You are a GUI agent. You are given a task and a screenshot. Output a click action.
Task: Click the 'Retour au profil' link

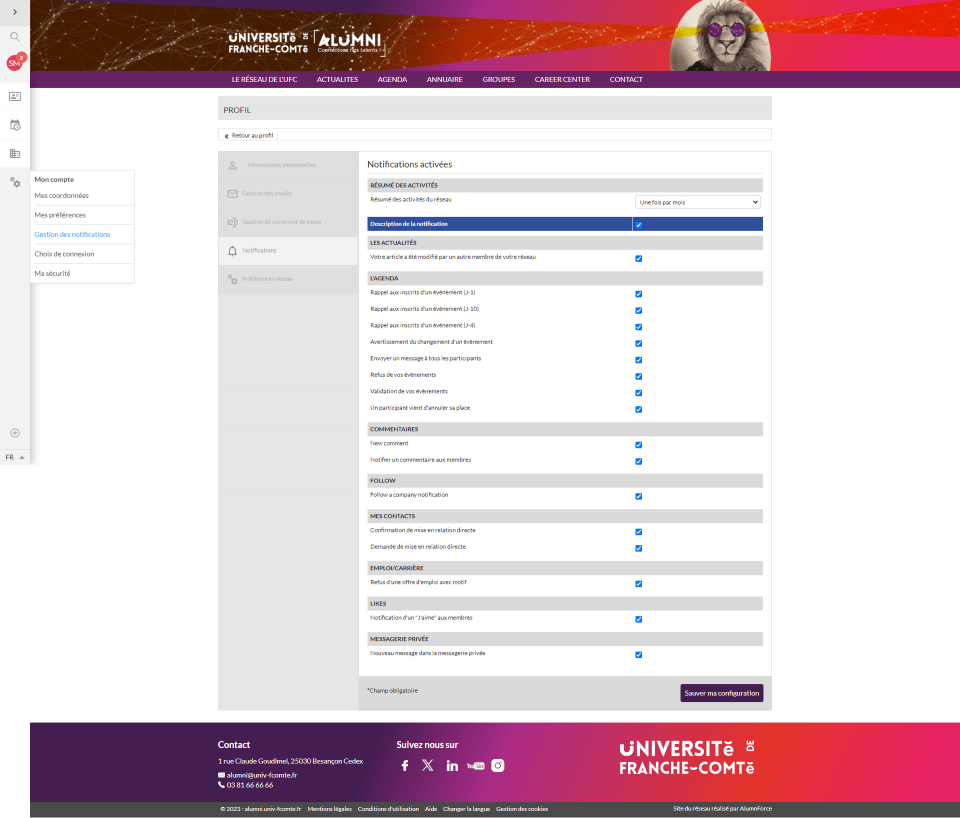click(x=249, y=135)
